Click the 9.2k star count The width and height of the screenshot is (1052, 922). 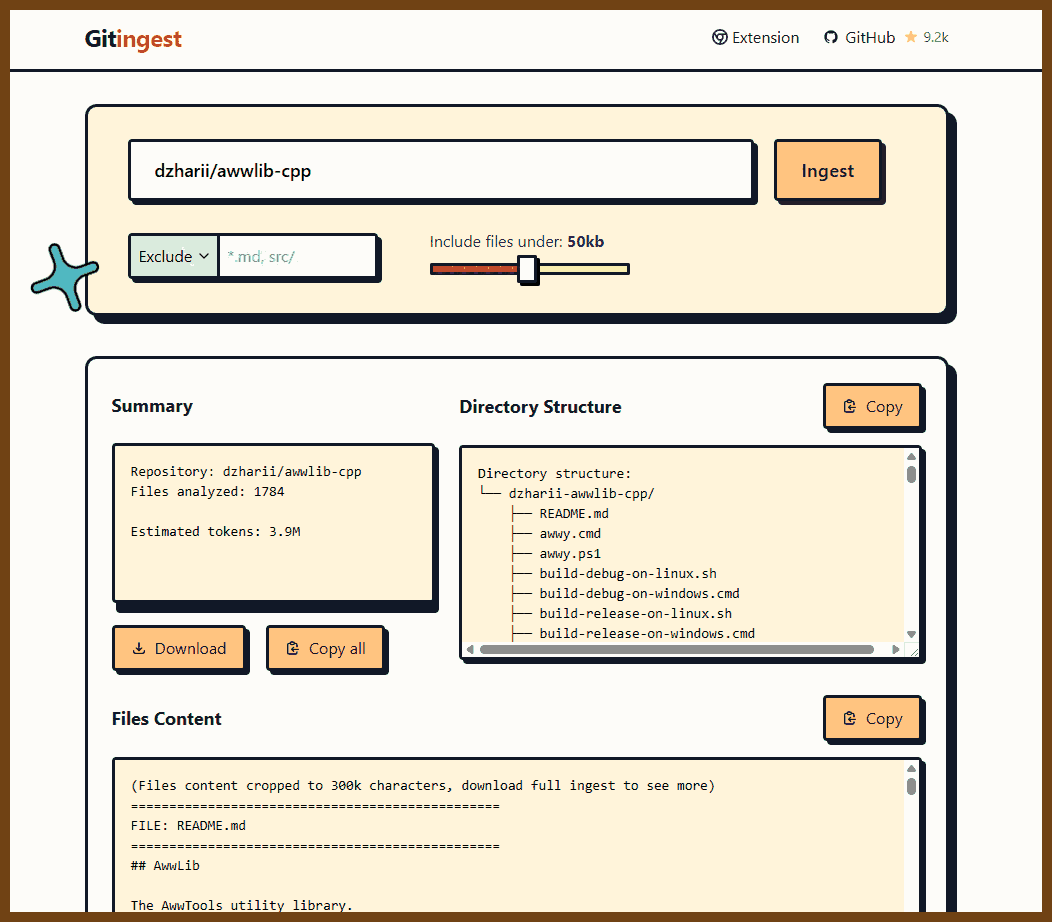pyautogui.click(x=935, y=38)
